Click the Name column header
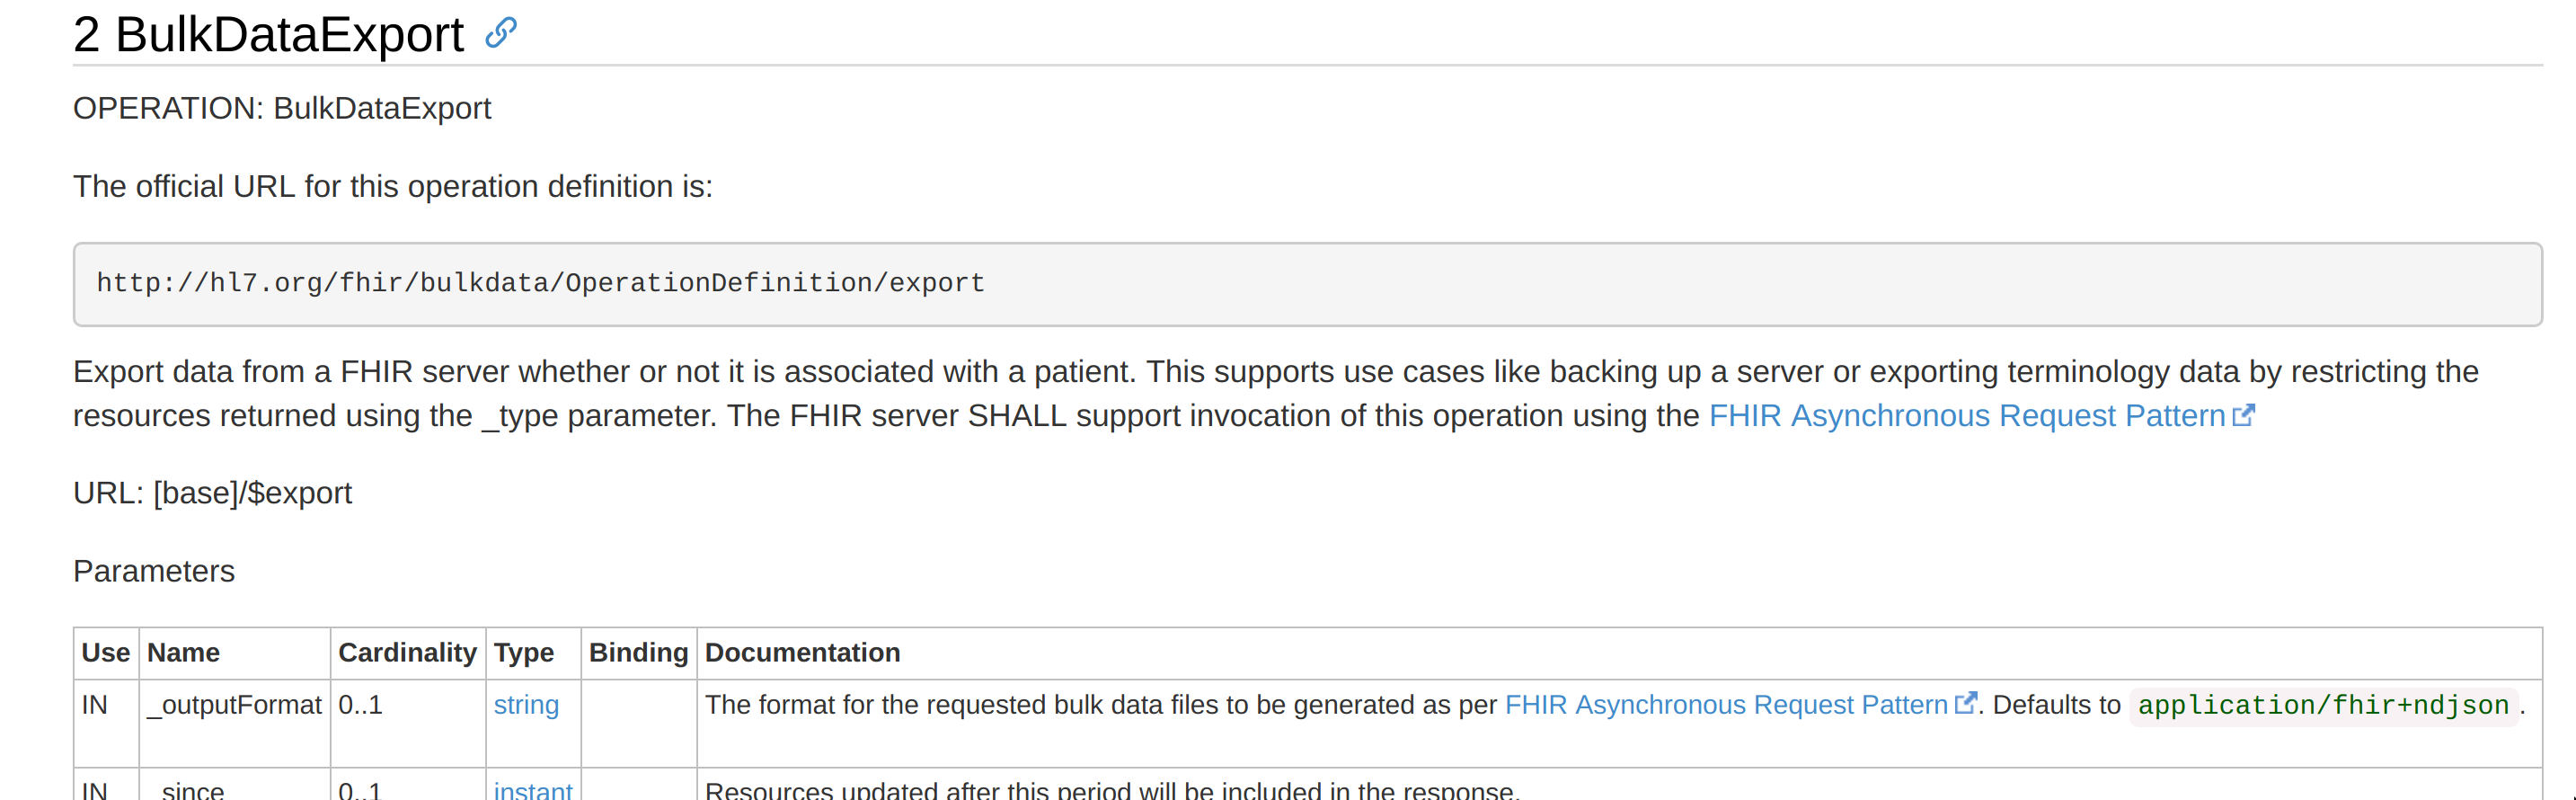The width and height of the screenshot is (2576, 800). [x=183, y=653]
